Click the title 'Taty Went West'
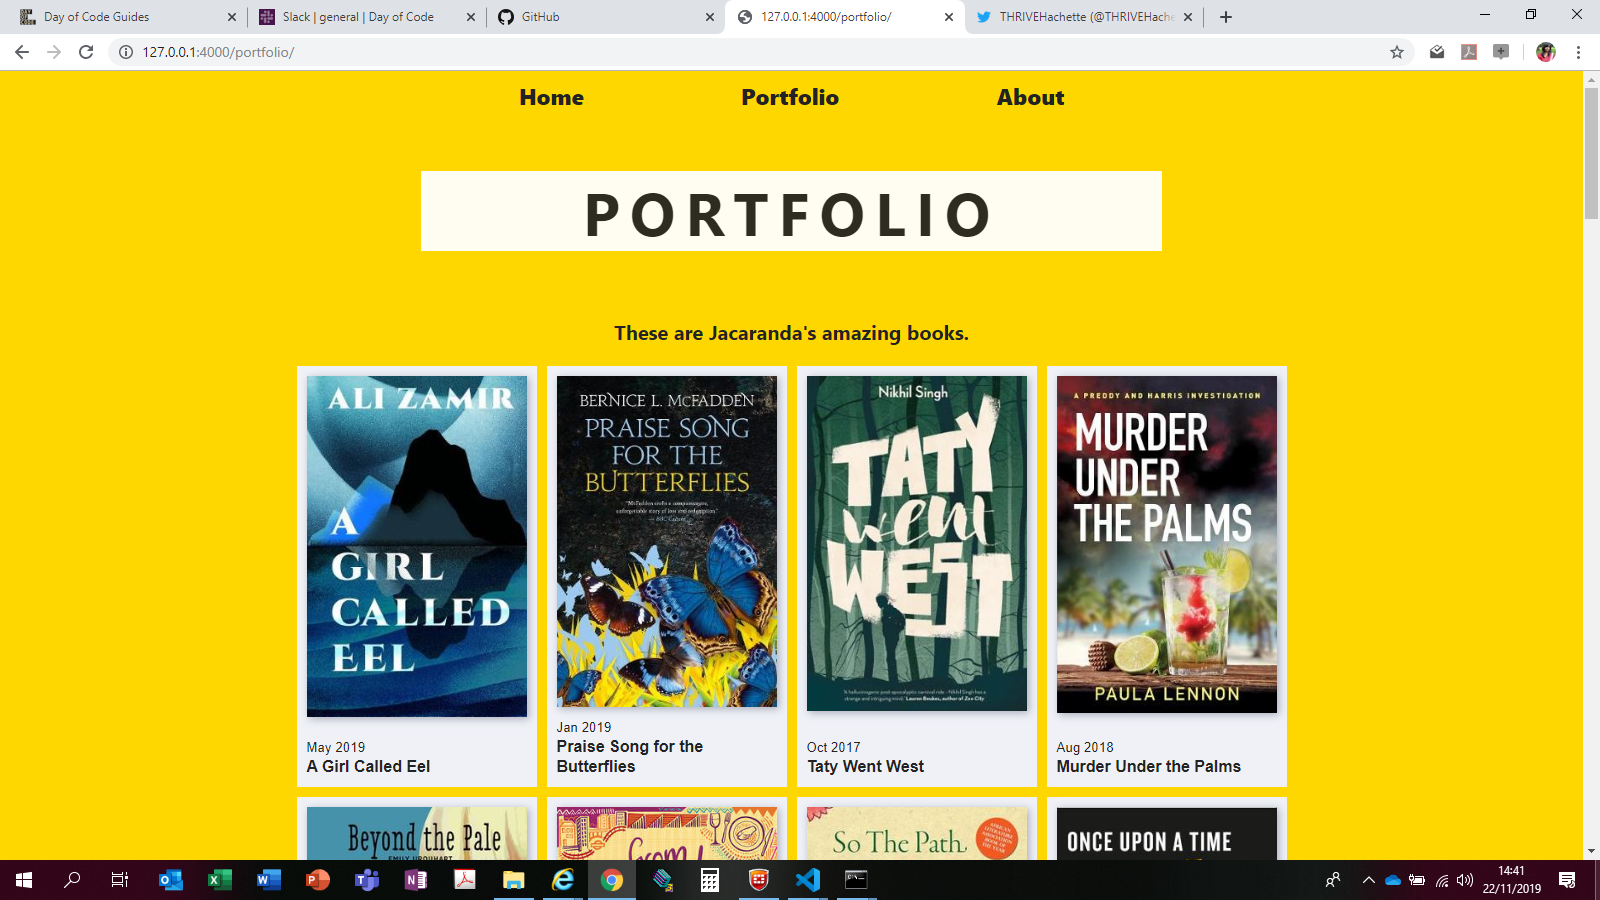The width and height of the screenshot is (1600, 900). click(x=866, y=766)
